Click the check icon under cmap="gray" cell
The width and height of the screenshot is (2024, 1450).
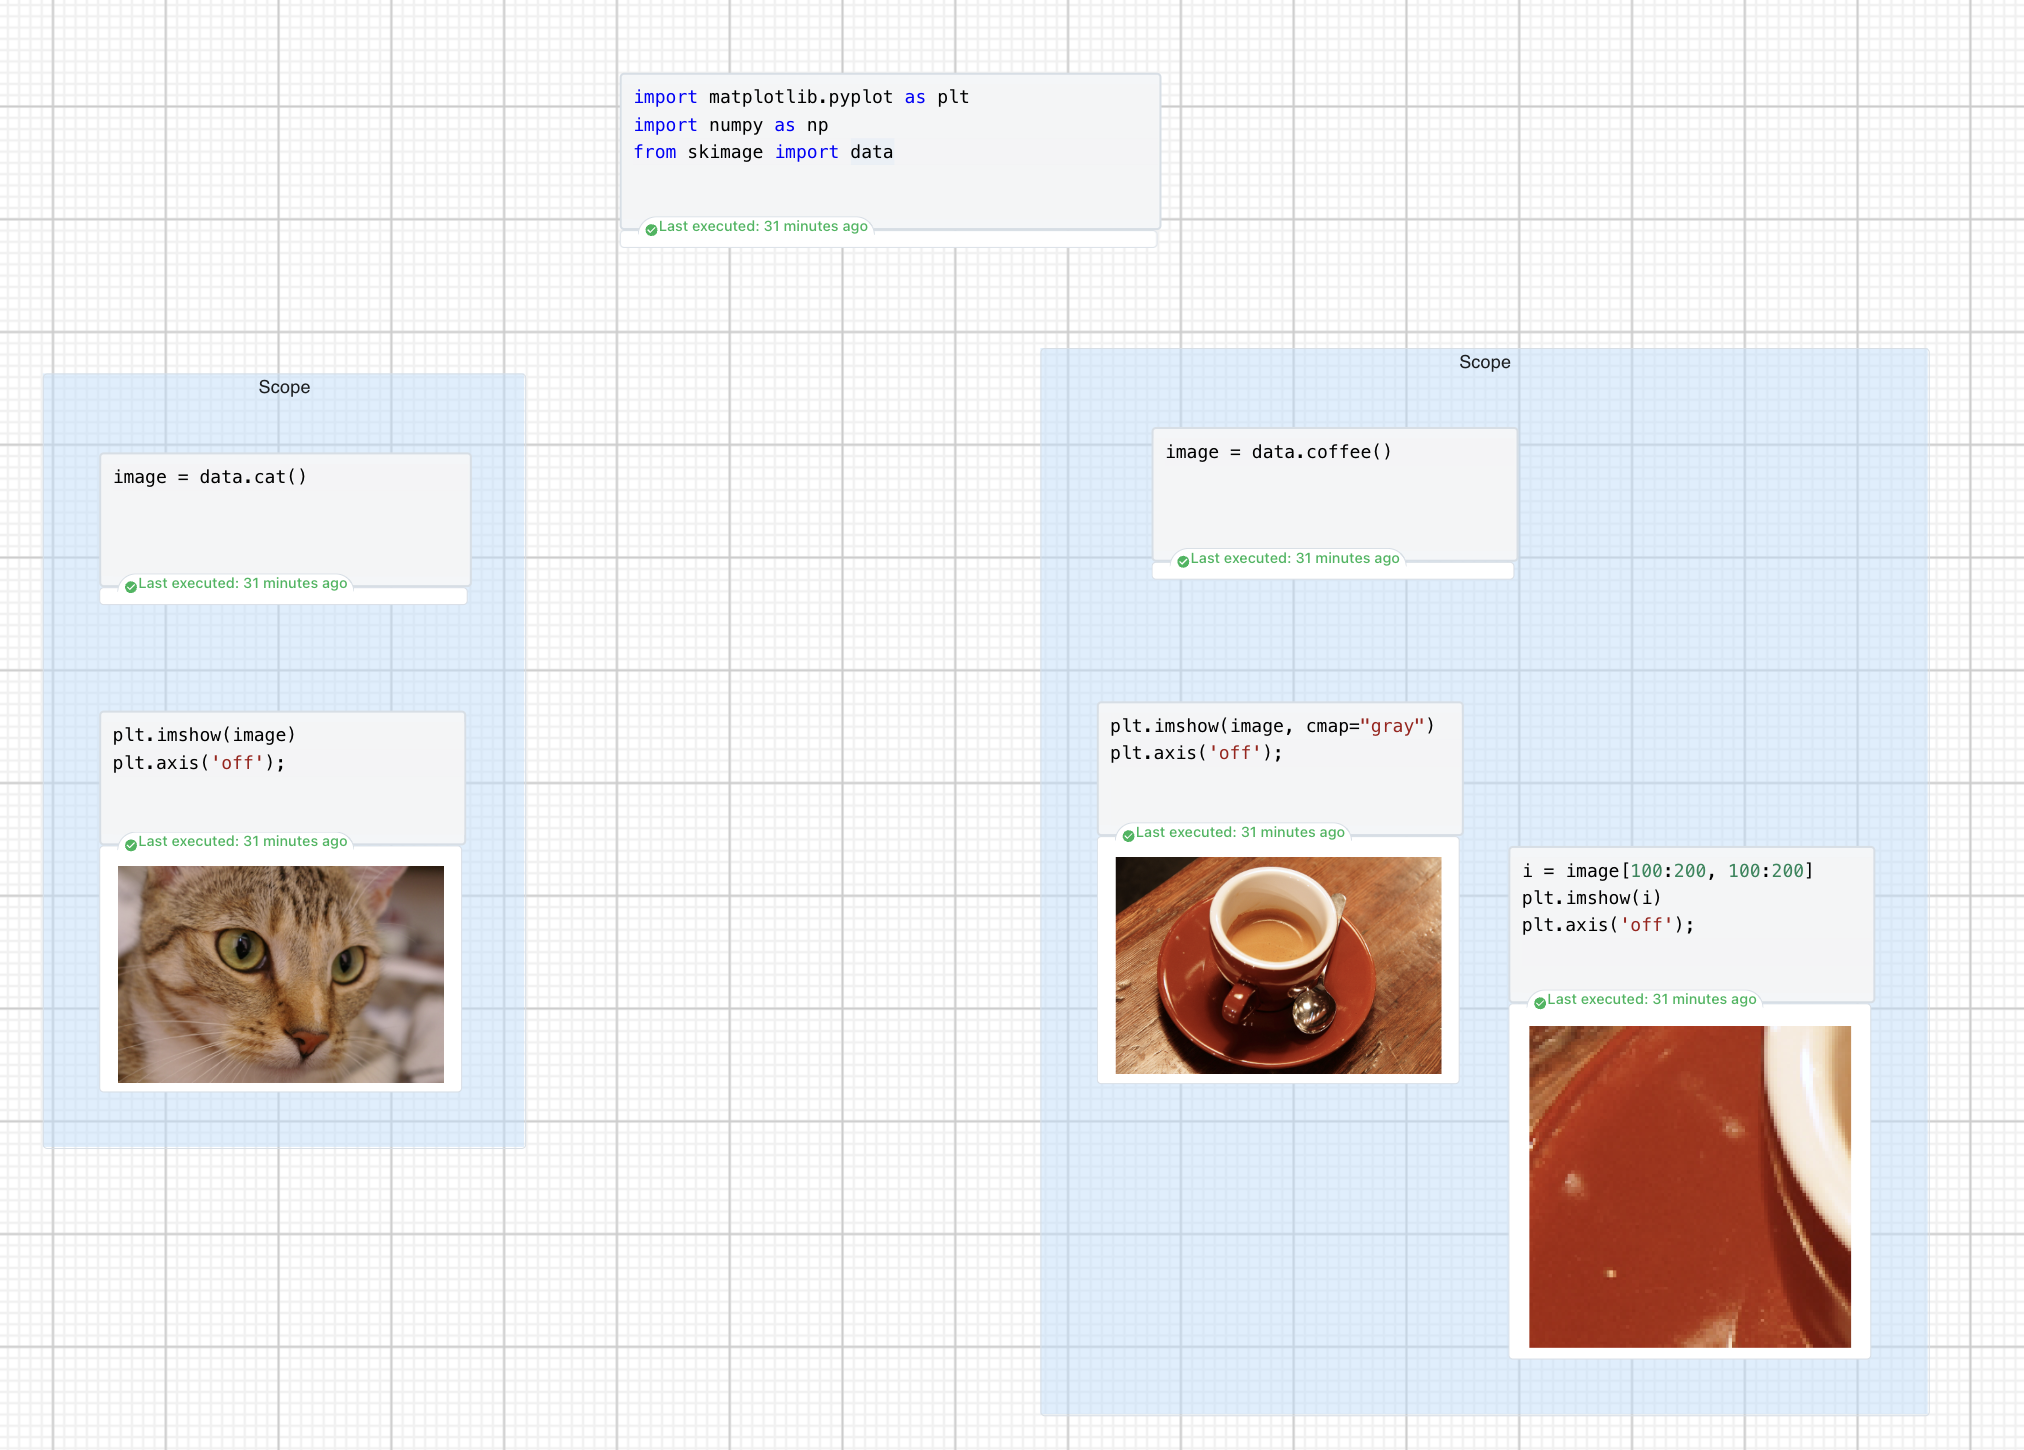pyautogui.click(x=1128, y=835)
